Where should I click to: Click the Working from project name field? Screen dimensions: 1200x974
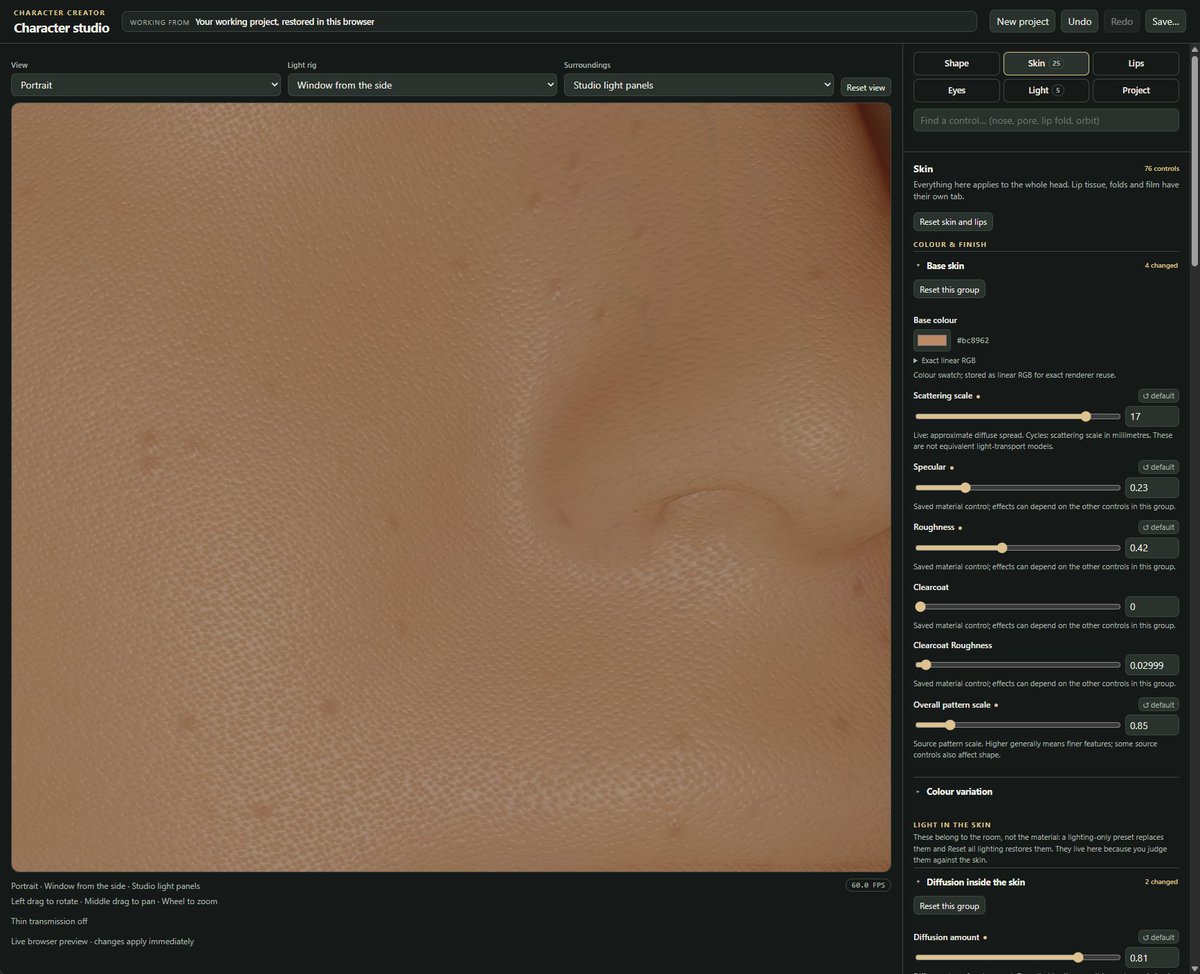point(549,21)
